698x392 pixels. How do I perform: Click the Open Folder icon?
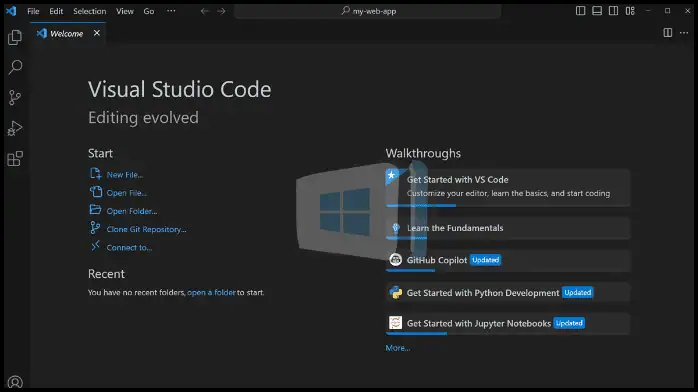95,210
